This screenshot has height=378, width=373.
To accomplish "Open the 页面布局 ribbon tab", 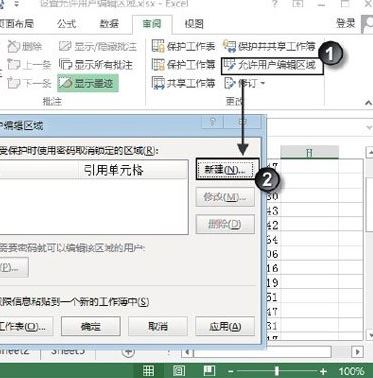I will [x=17, y=24].
